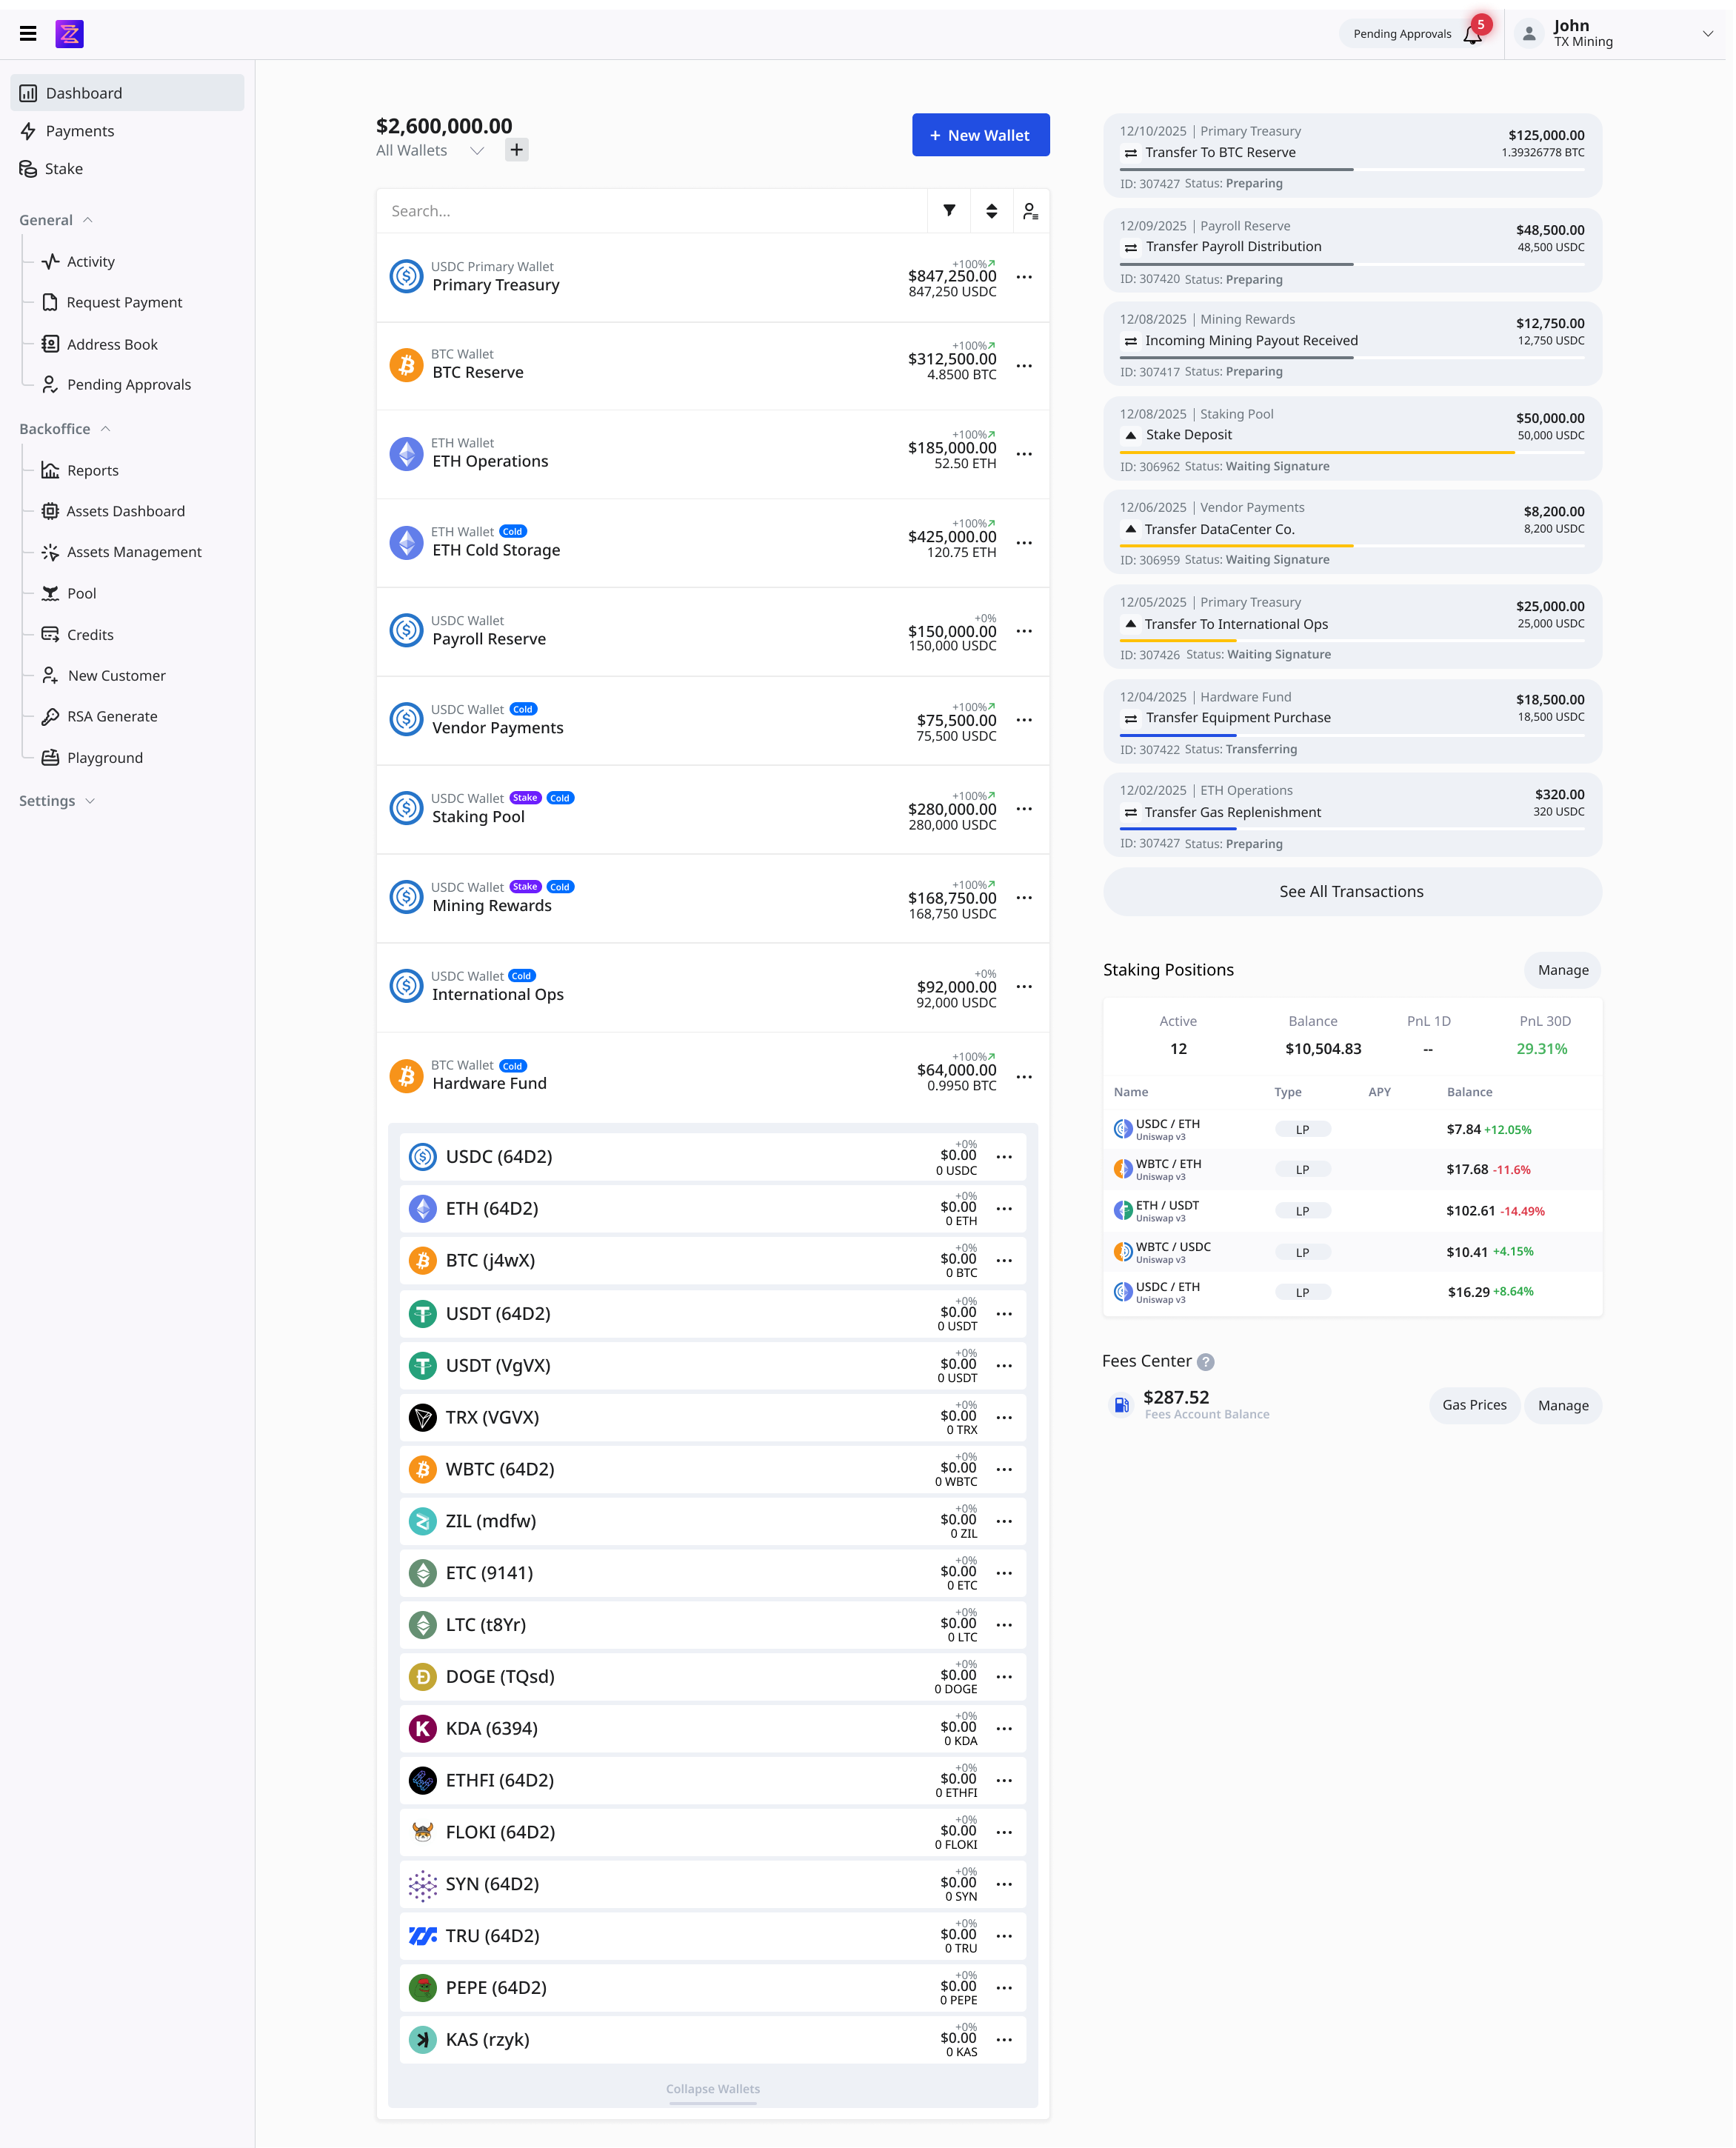Click the Fees Center help question icon
The width and height of the screenshot is (1736, 2148).
coord(1205,1362)
